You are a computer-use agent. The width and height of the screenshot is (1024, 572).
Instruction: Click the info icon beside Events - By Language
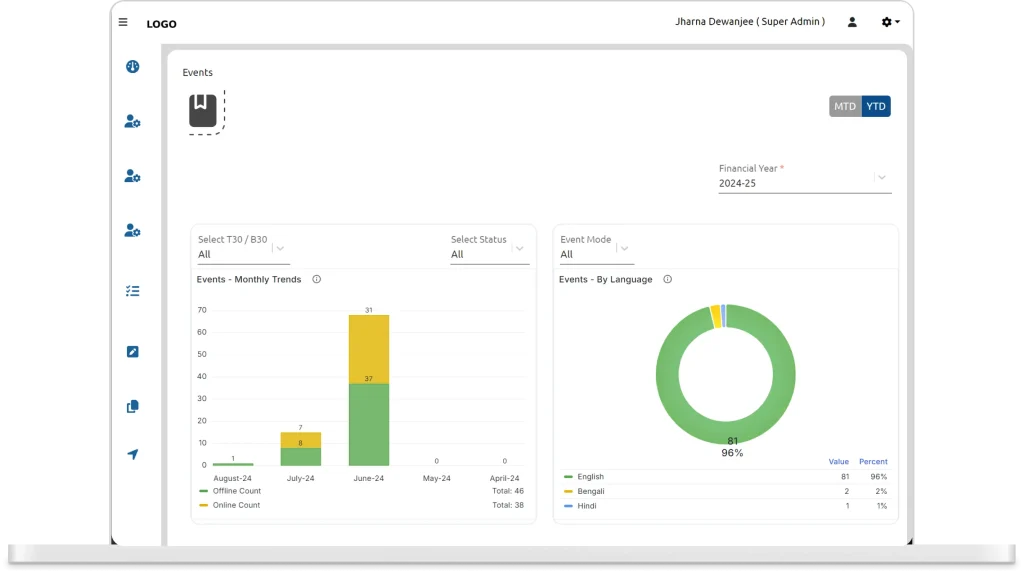coord(667,280)
